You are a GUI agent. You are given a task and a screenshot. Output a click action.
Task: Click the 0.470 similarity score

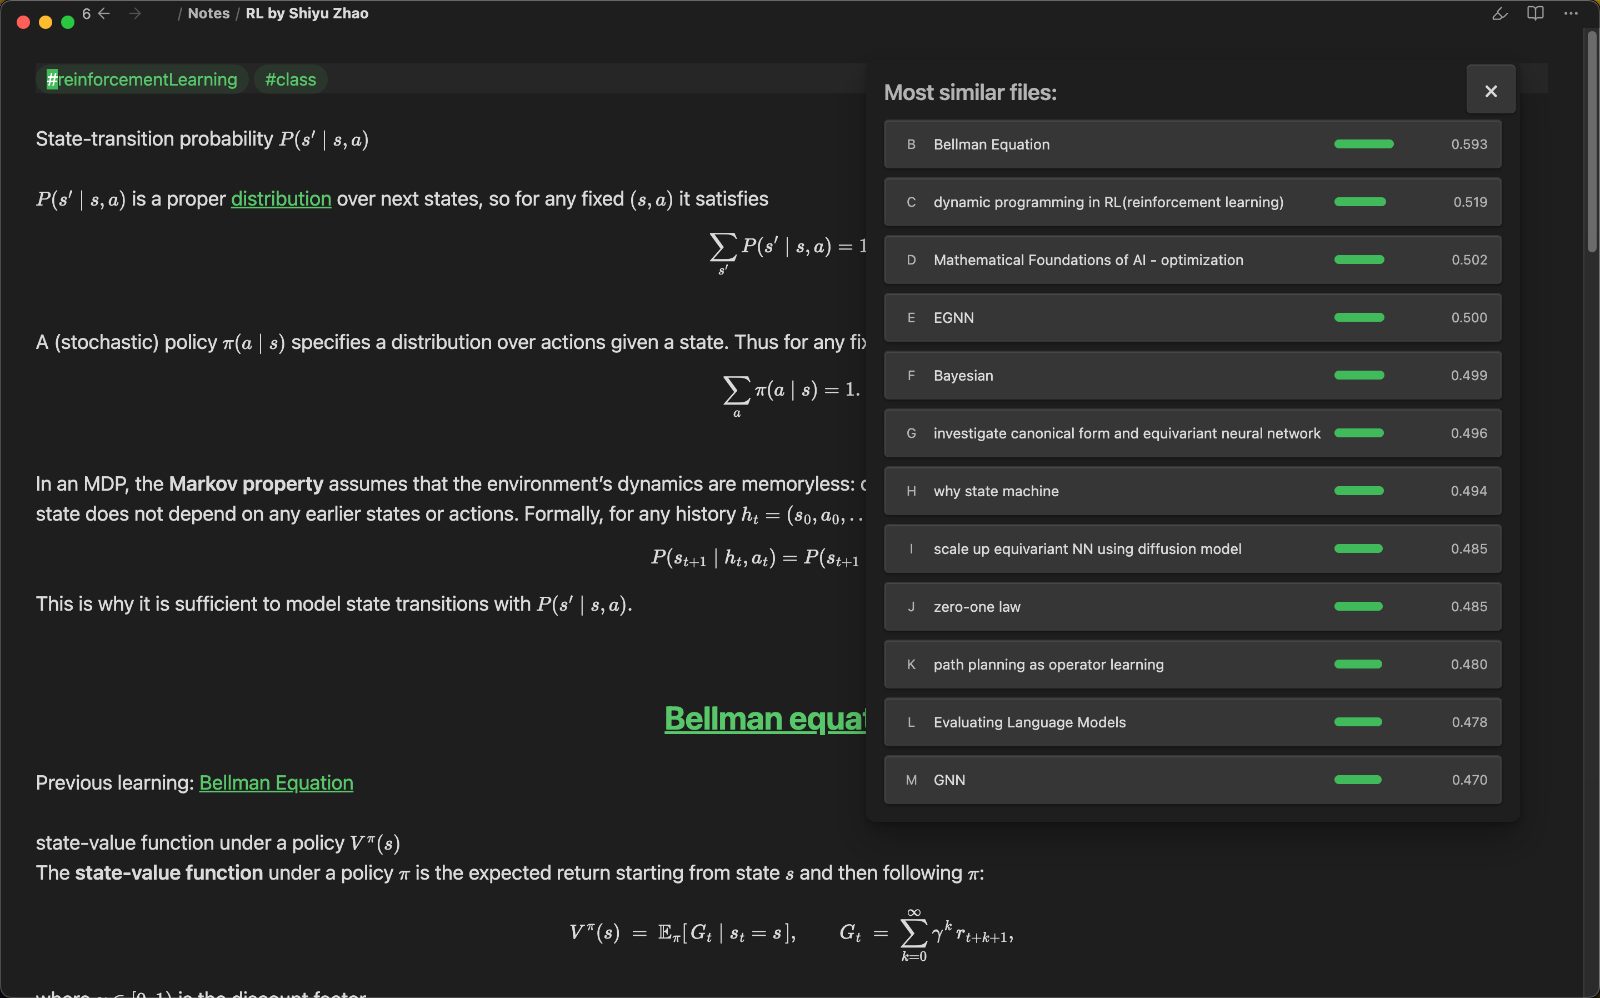coord(1469,780)
